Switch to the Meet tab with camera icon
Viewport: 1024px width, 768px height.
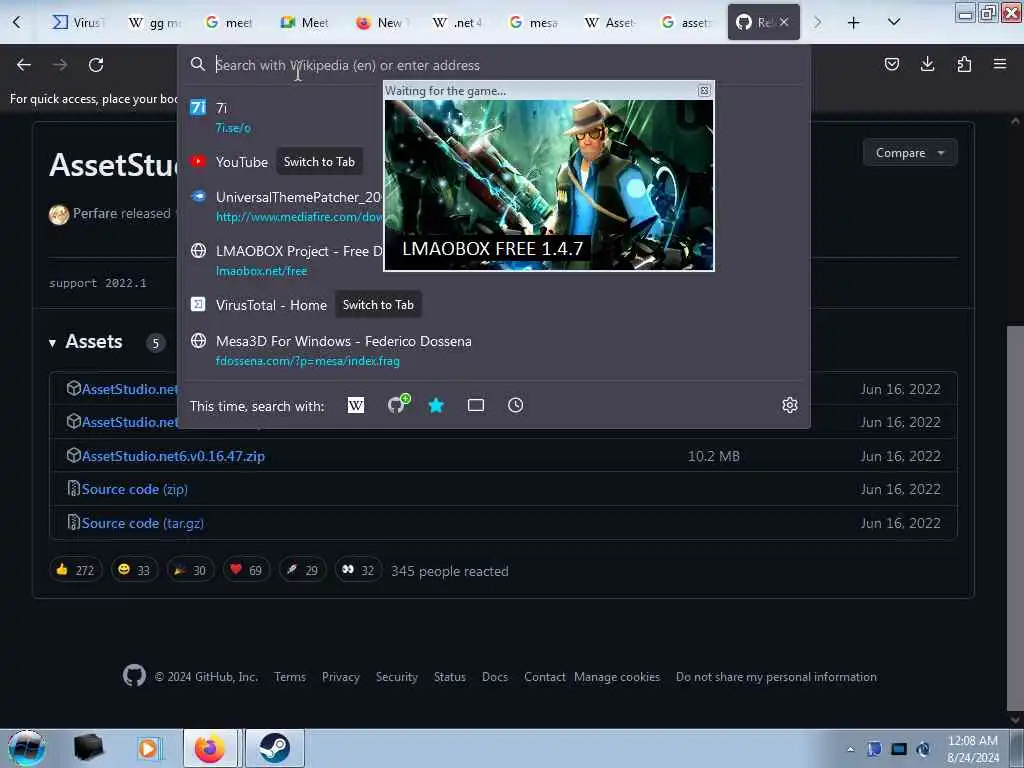(304, 23)
